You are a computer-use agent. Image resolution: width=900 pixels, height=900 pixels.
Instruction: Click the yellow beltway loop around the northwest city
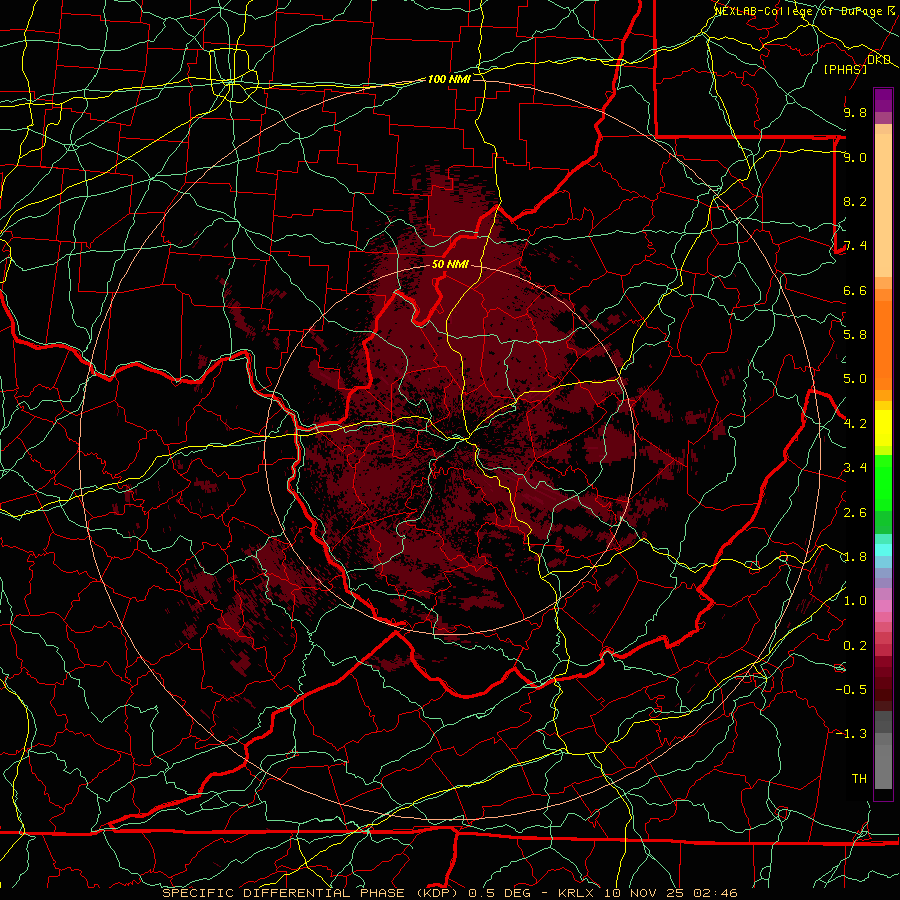click(x=233, y=76)
